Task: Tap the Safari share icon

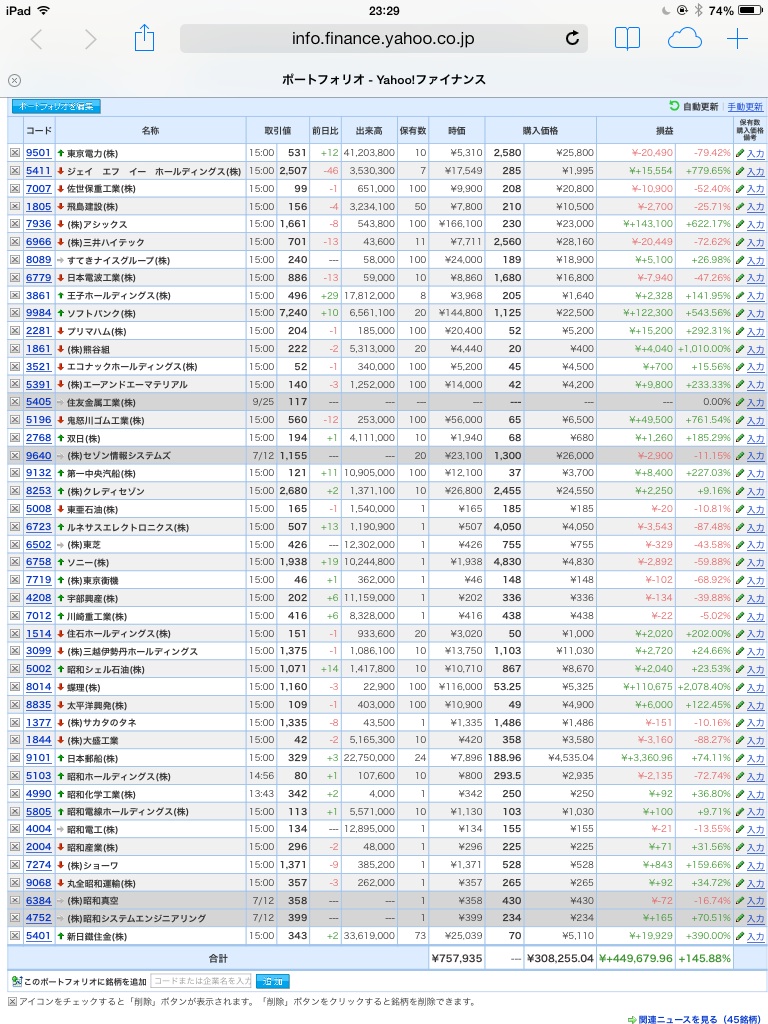Action: click(x=144, y=38)
